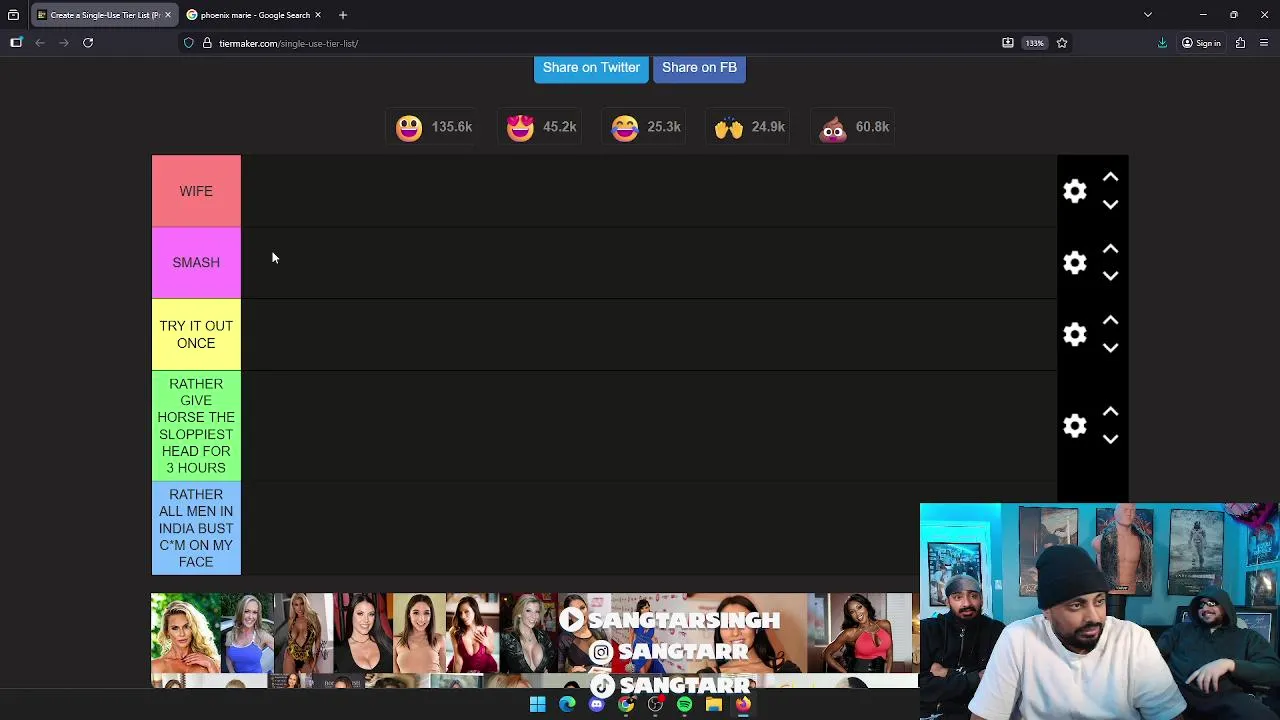Open OBS Studio from the taskbar

click(x=655, y=704)
